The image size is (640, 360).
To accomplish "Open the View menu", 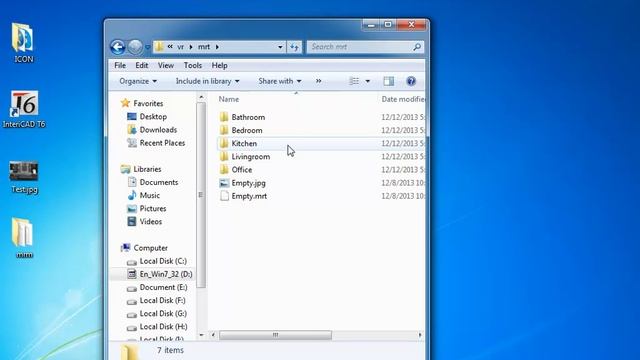I will tap(166, 65).
